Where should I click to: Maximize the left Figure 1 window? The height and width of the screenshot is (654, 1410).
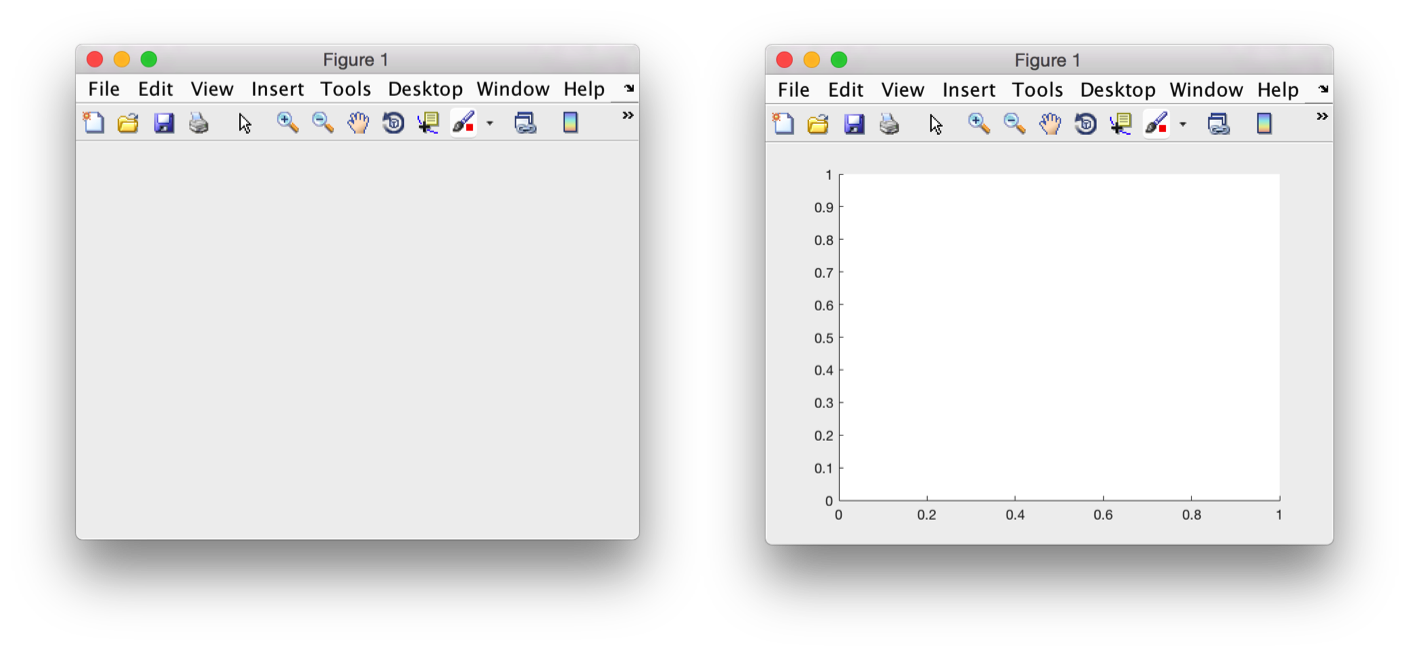pos(149,60)
